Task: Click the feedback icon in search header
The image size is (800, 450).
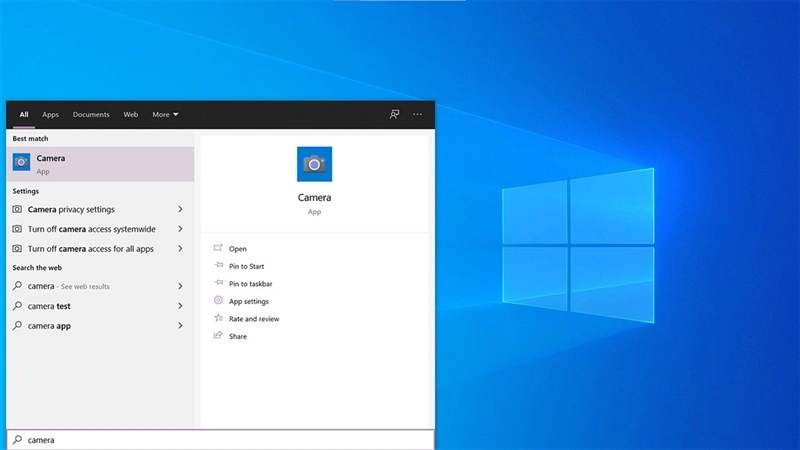Action: pyautogui.click(x=394, y=115)
